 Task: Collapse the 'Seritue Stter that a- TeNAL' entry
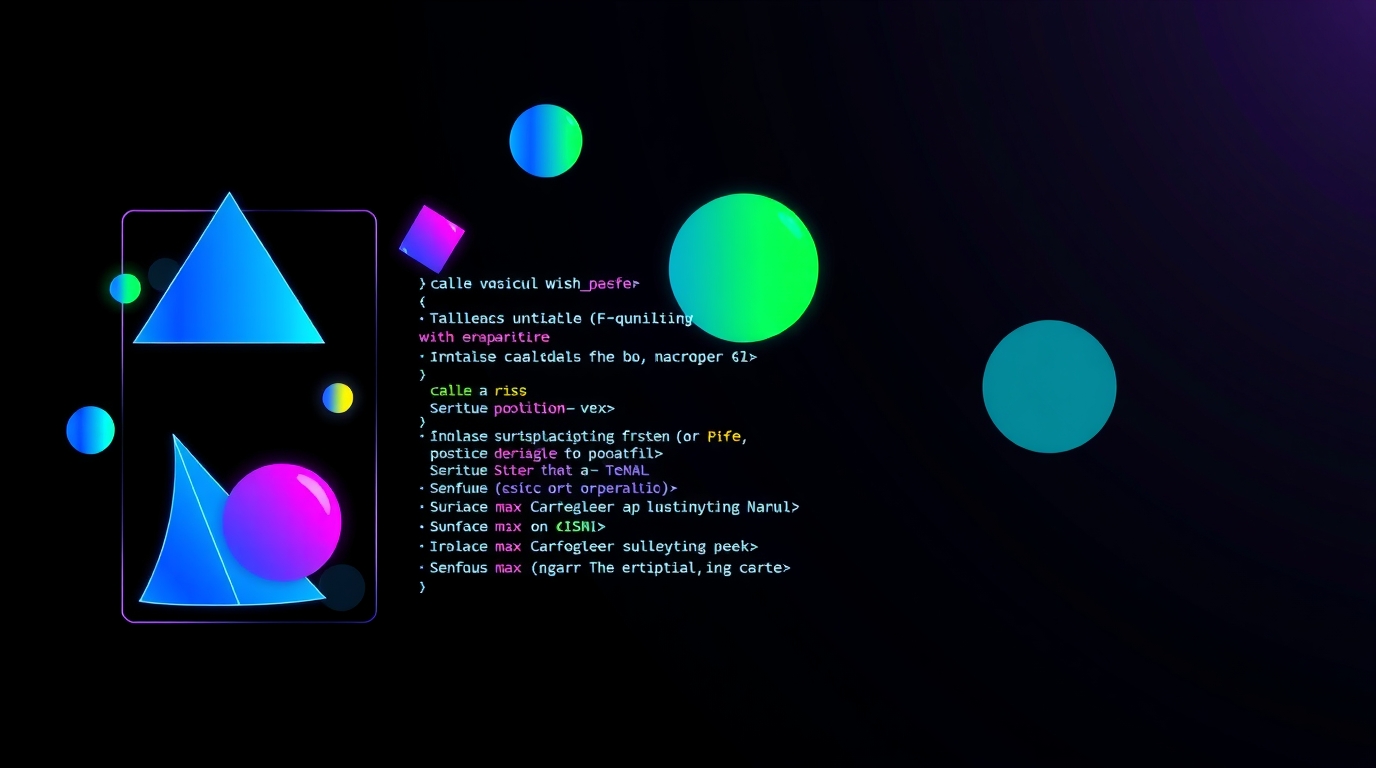(x=538, y=470)
